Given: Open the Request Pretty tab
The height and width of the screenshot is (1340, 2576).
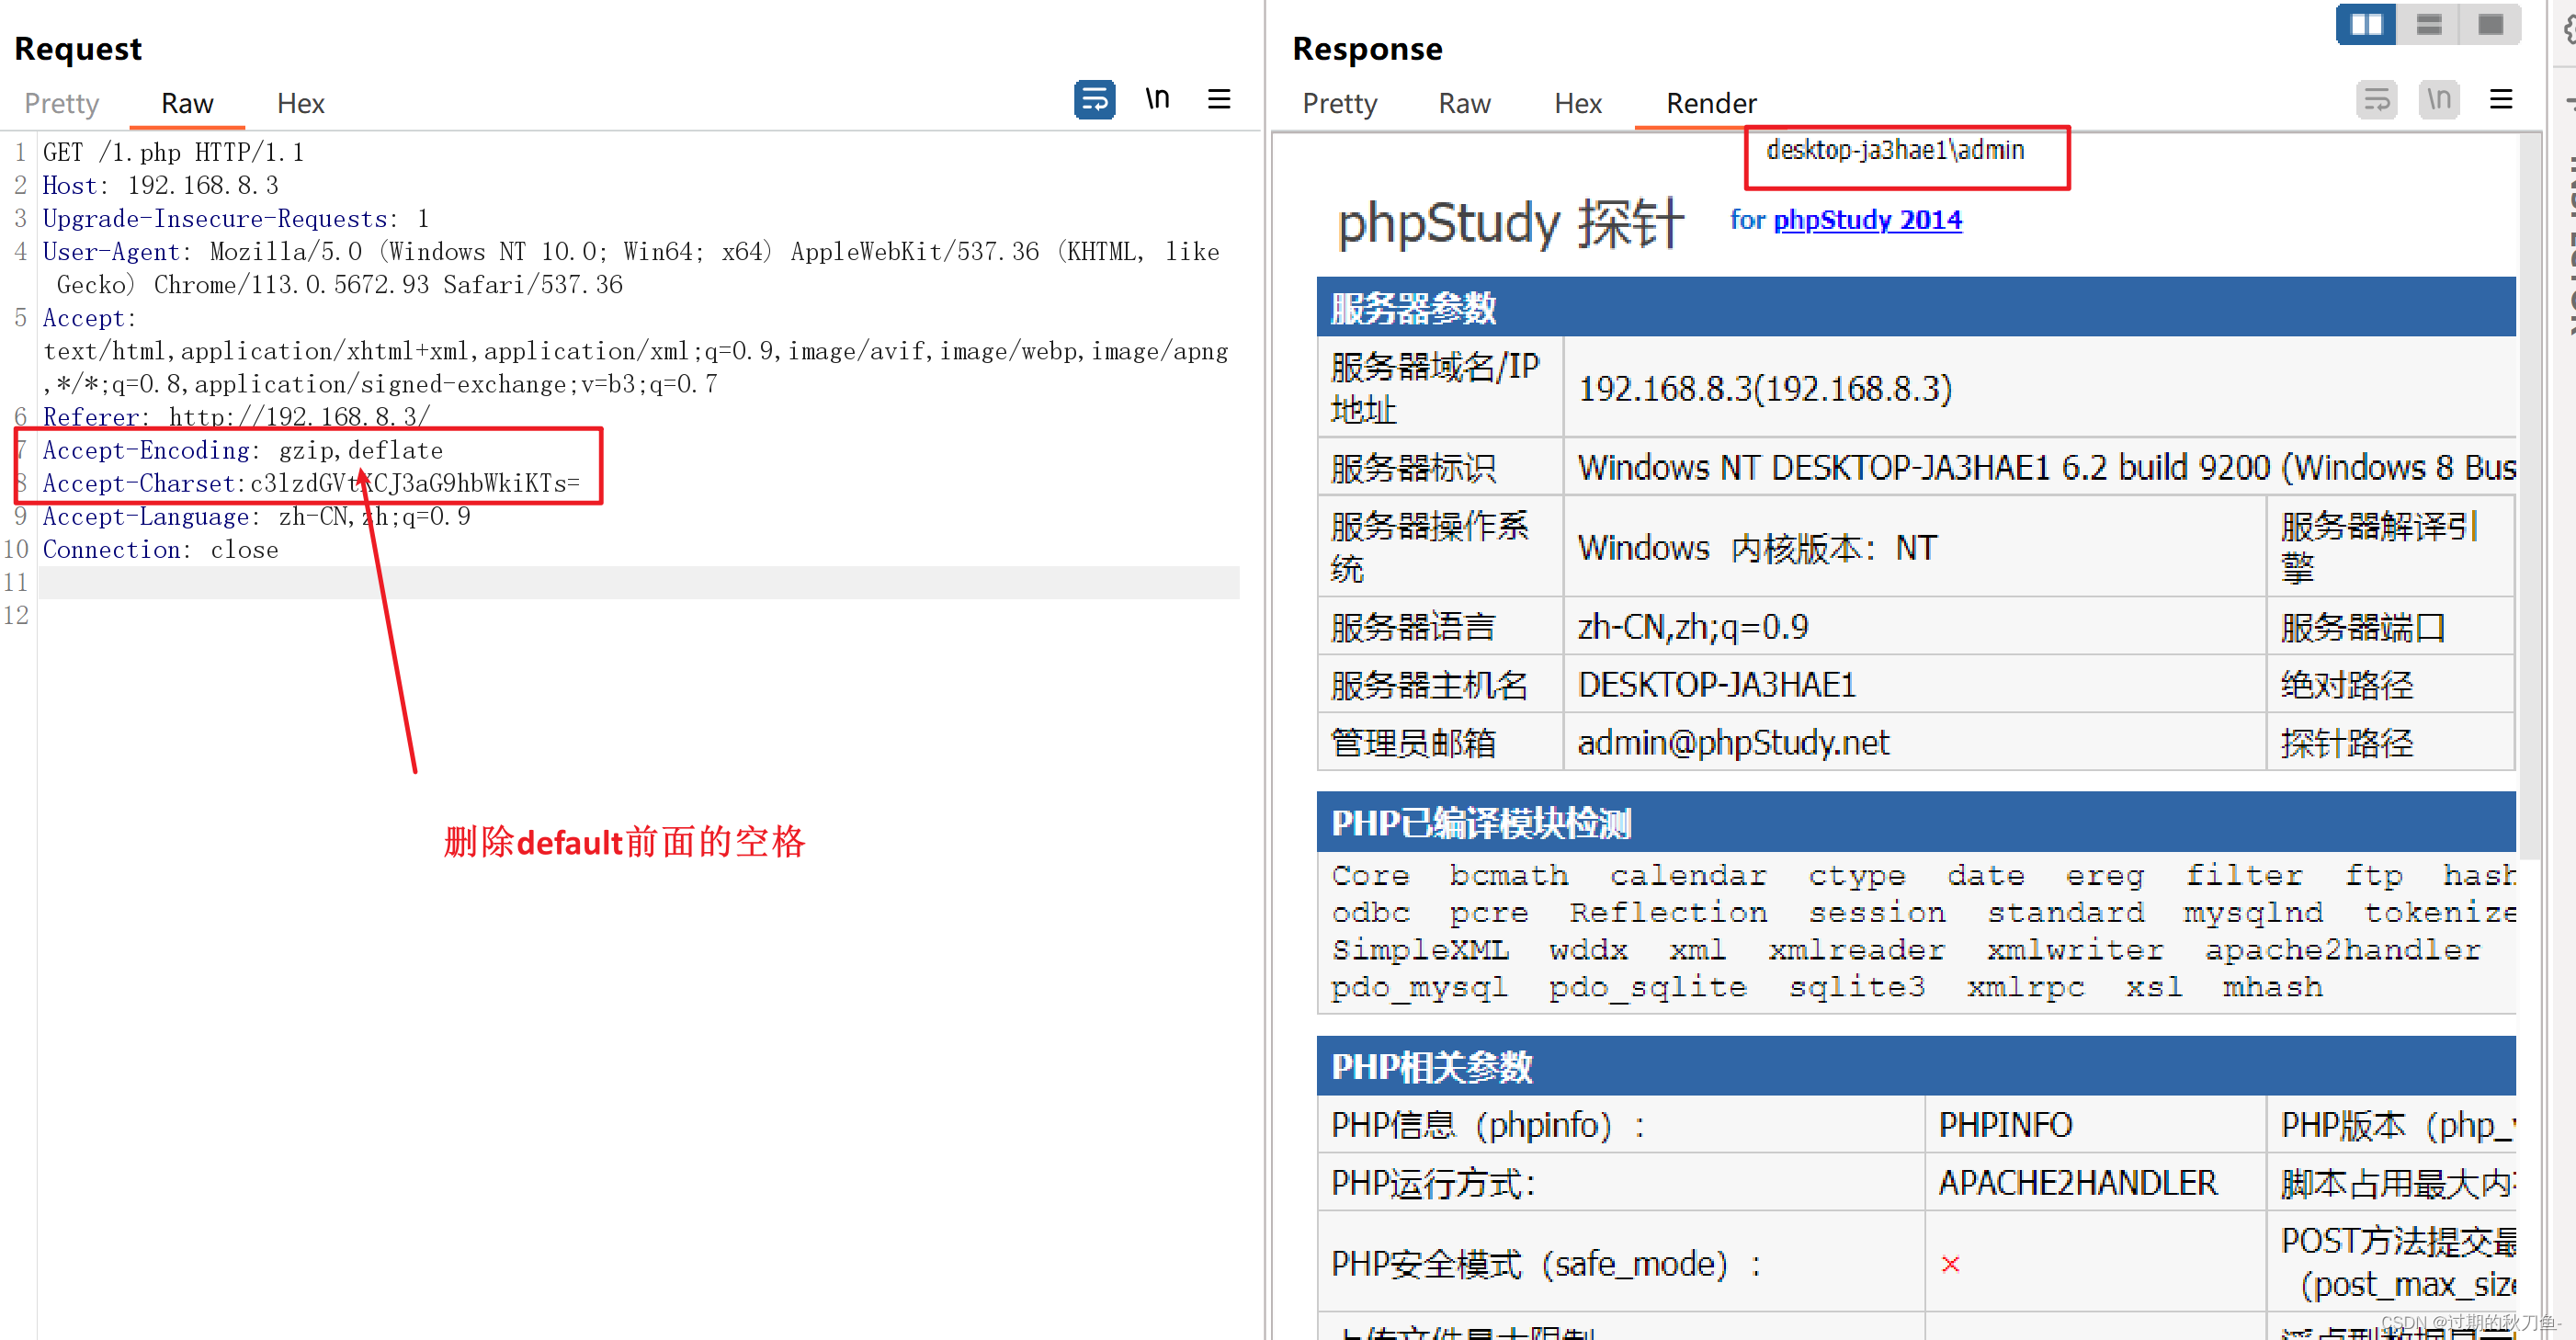Looking at the screenshot, I should pyautogui.click(x=62, y=104).
